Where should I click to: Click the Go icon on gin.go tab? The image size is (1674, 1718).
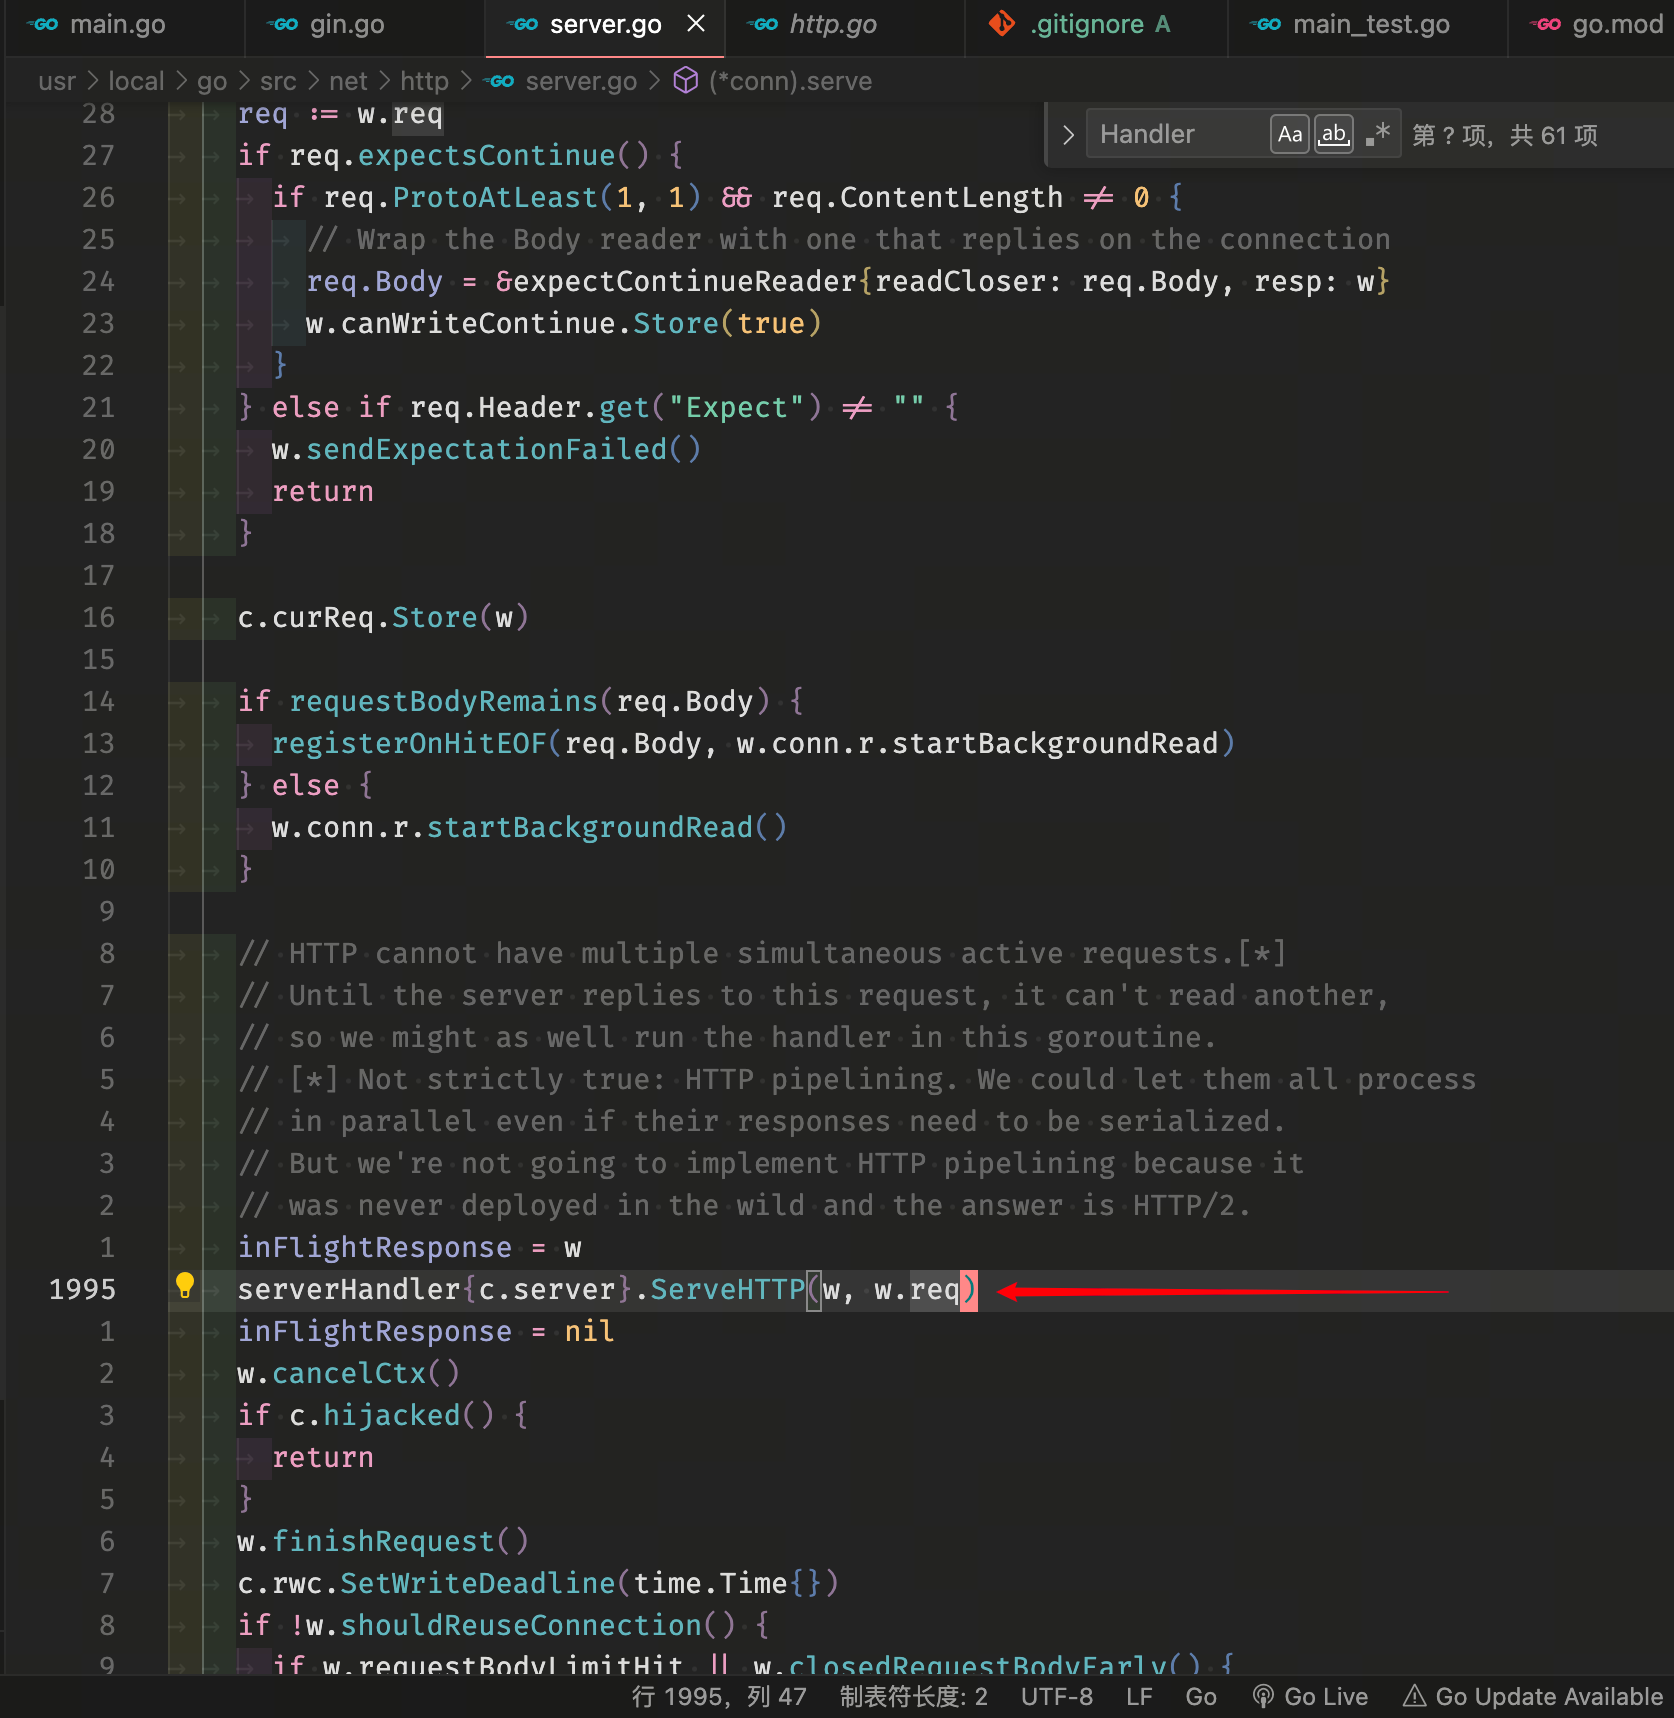tap(284, 25)
